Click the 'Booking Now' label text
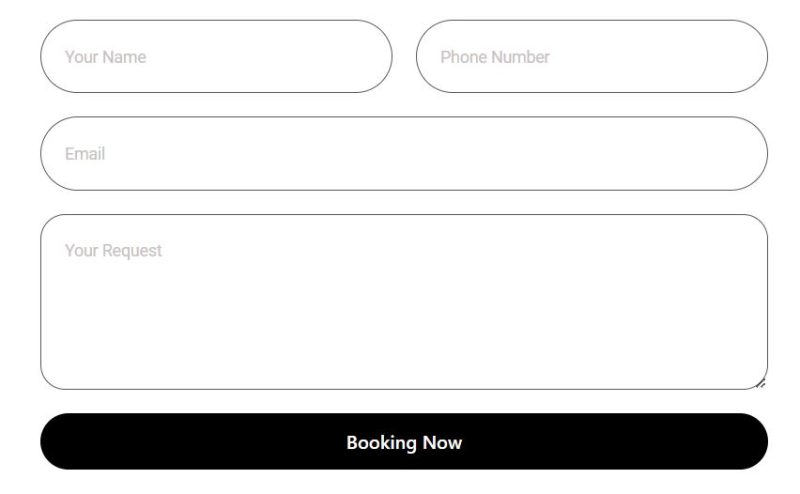The height and width of the screenshot is (494, 800). pos(404,442)
